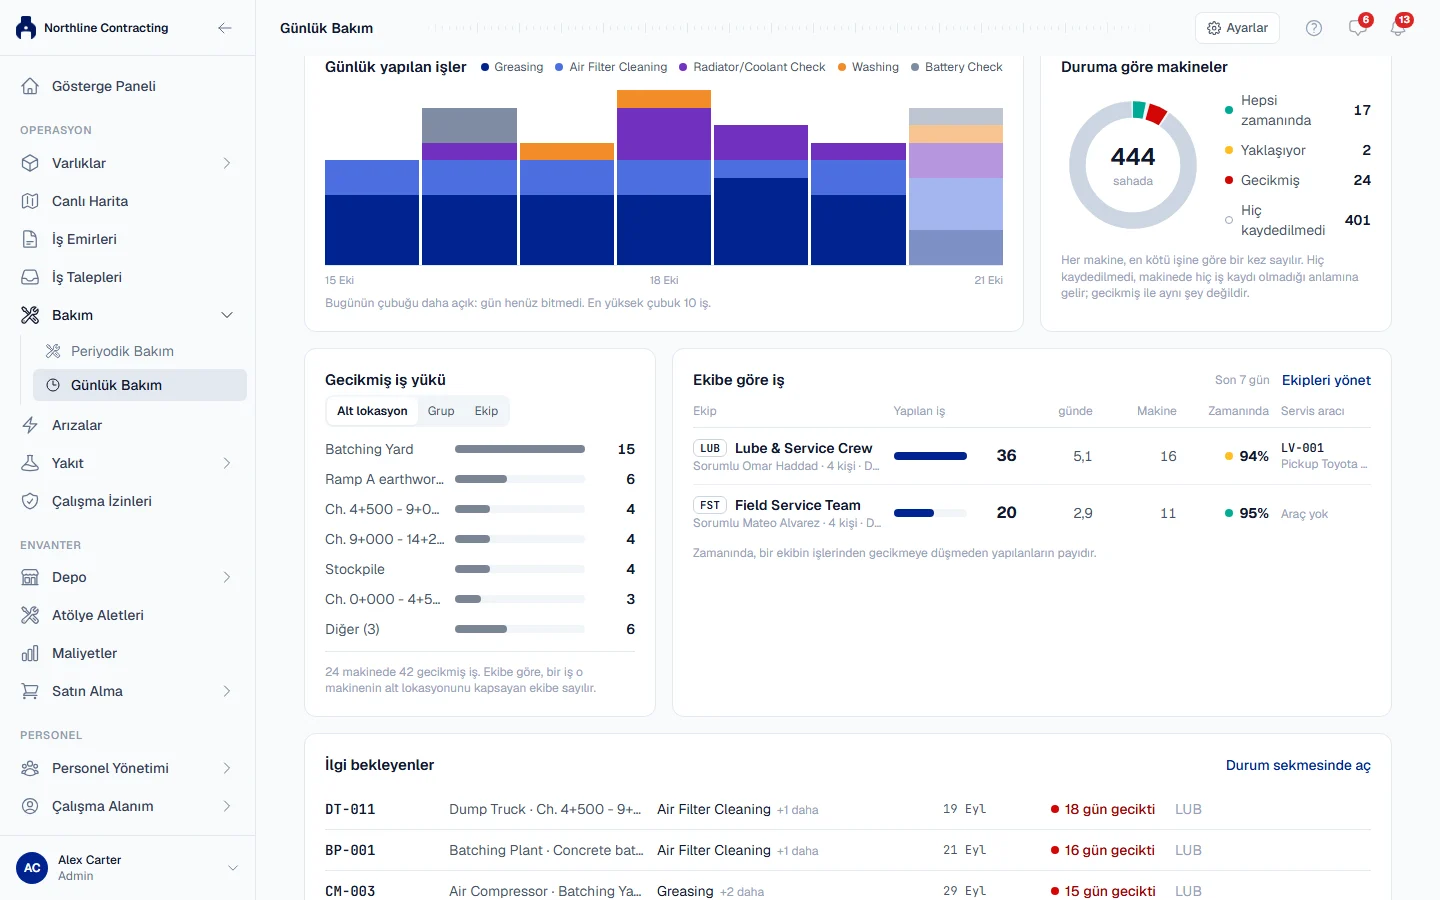
Task: Click the Satın Alma shopping cart icon
Action: pos(30,691)
